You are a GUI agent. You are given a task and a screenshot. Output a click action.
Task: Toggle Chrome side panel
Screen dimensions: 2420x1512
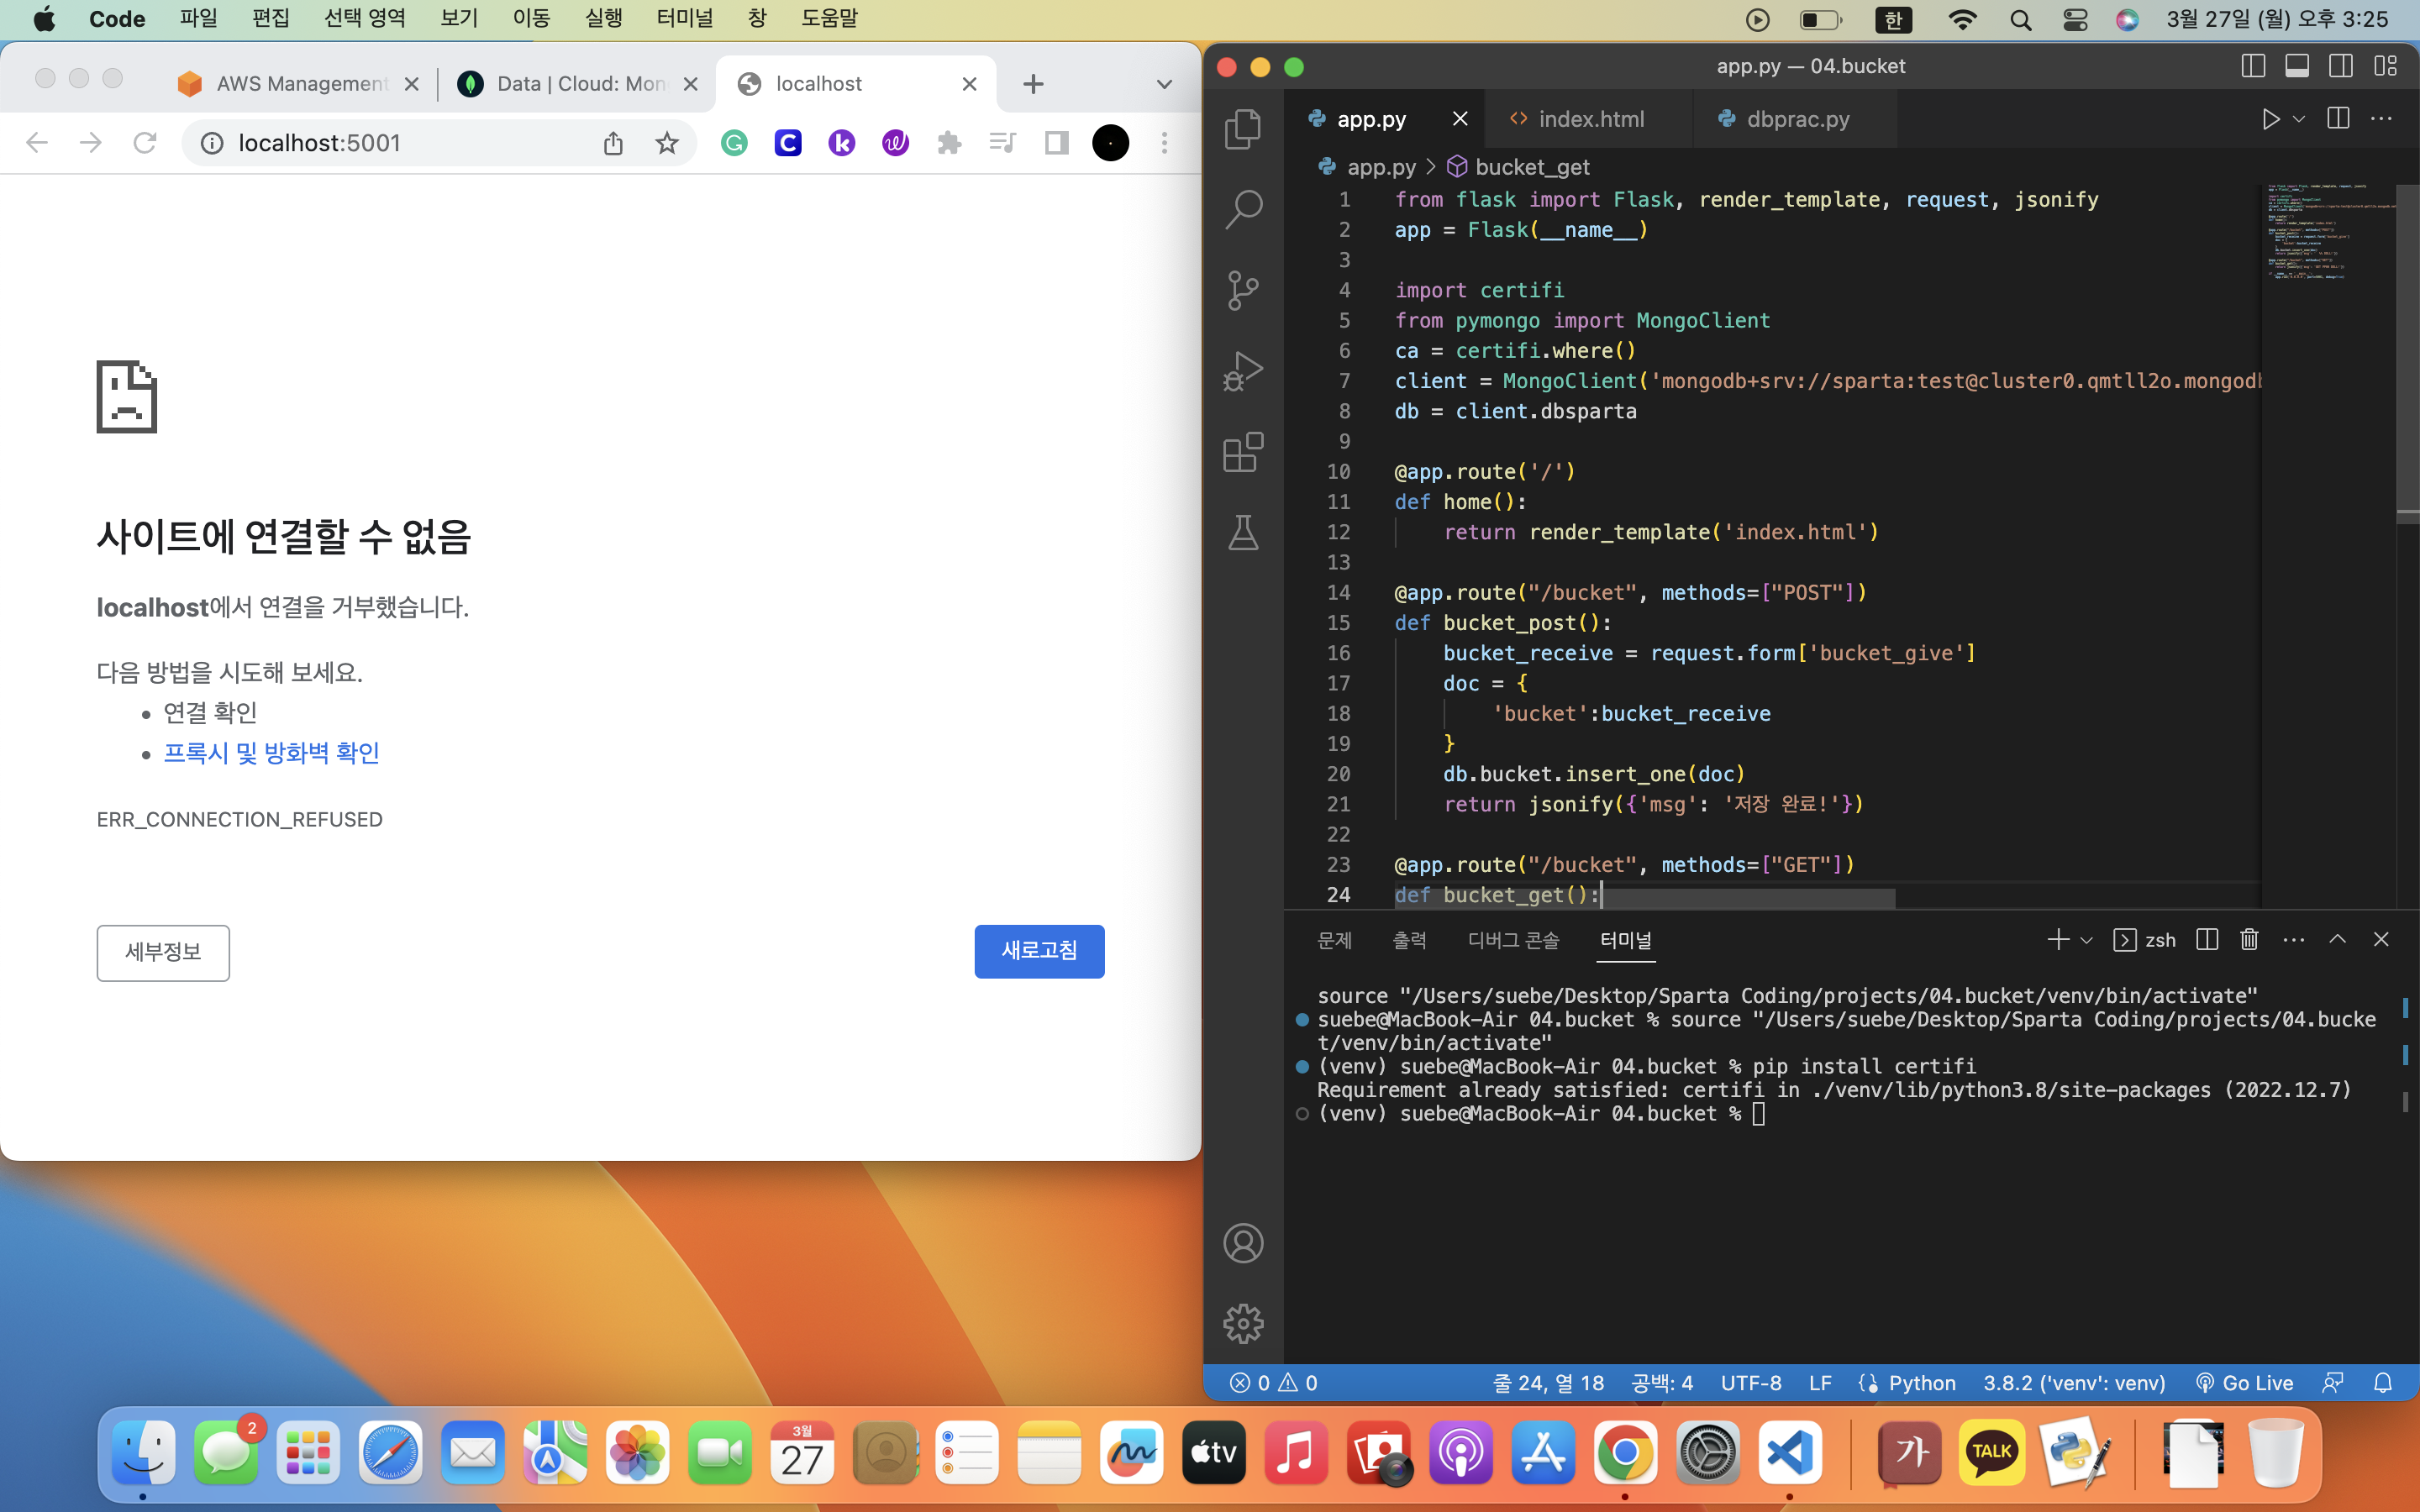[x=1056, y=143]
